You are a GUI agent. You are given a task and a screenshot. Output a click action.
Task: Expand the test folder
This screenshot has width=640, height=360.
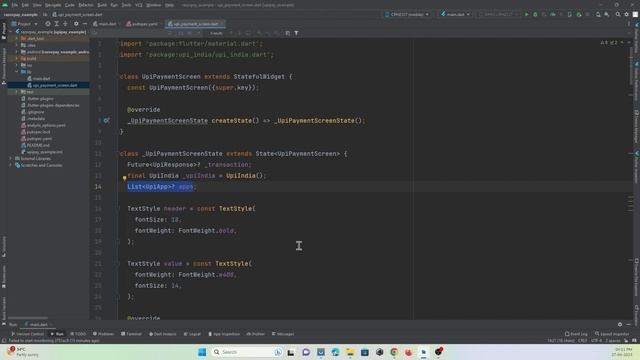pyautogui.click(x=17, y=92)
